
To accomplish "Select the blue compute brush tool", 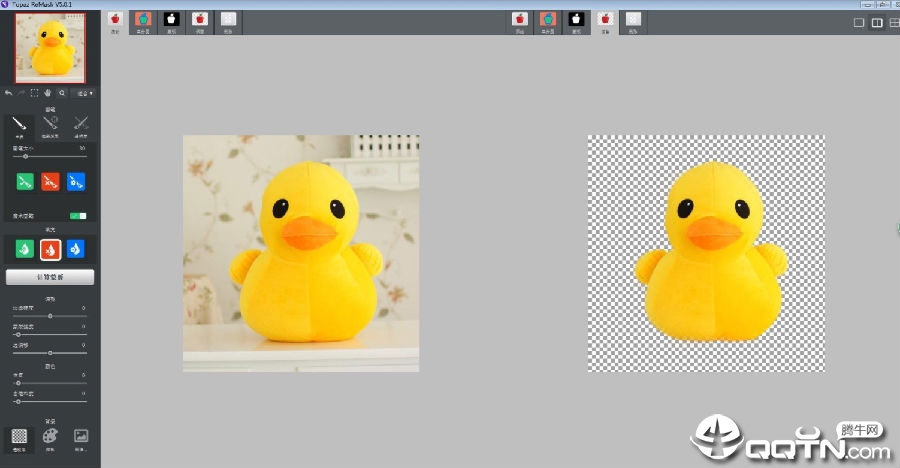I will pos(76,181).
